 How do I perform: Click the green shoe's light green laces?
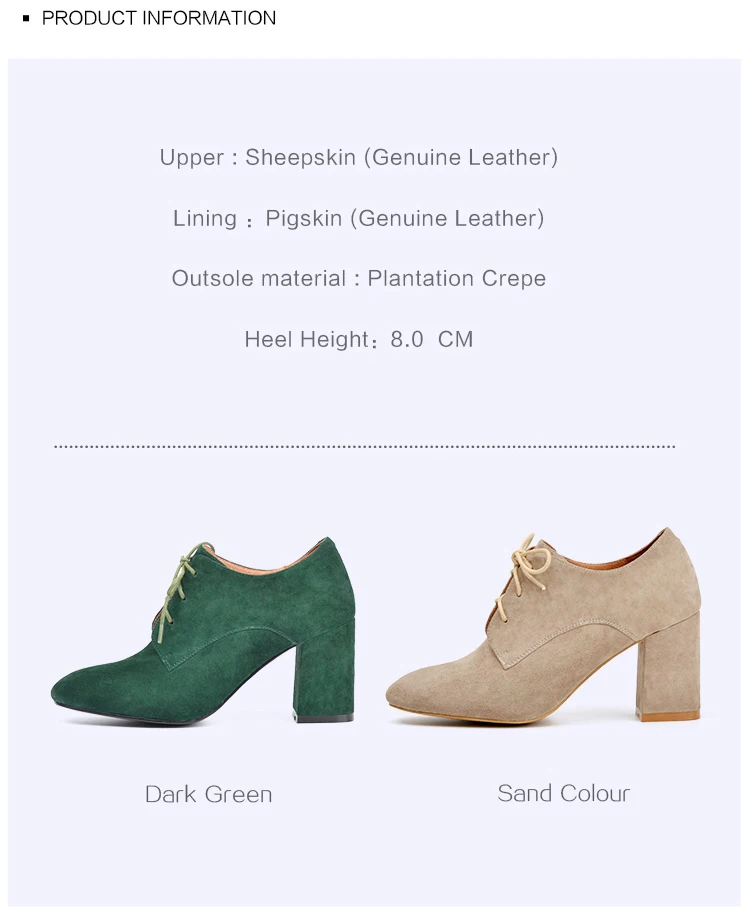pos(181,580)
